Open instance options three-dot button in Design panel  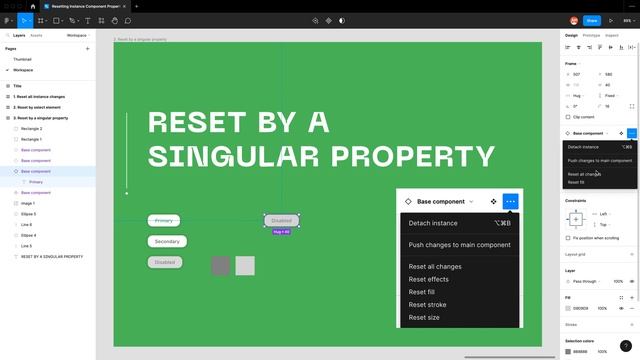632,133
